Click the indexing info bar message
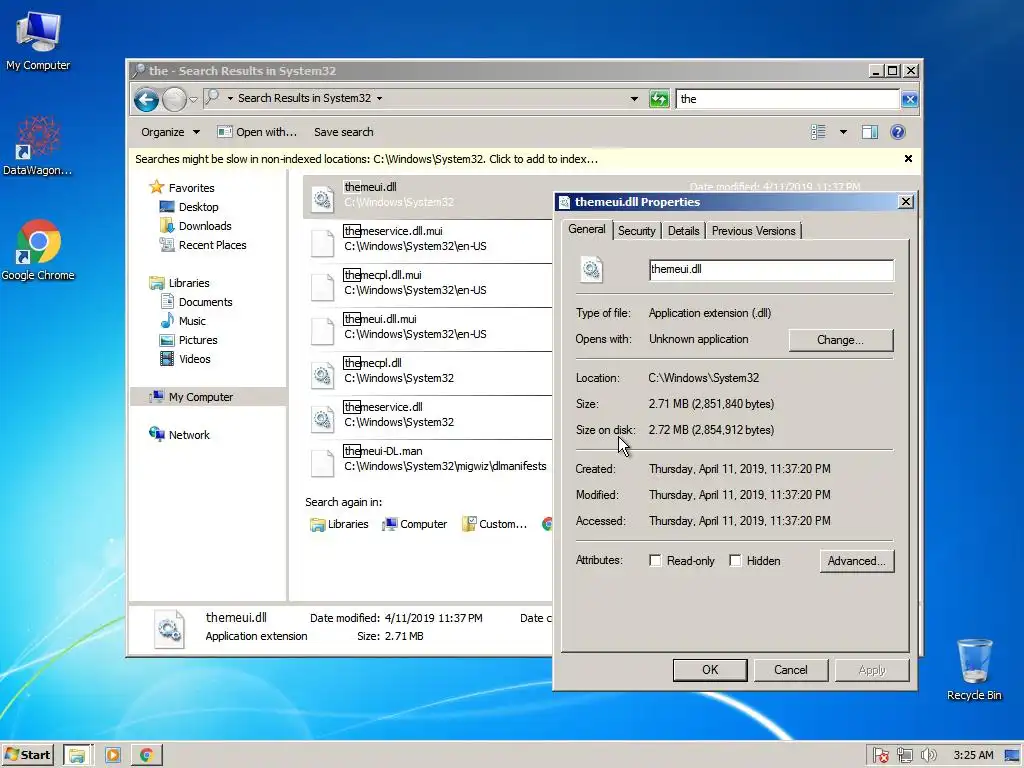 366,159
